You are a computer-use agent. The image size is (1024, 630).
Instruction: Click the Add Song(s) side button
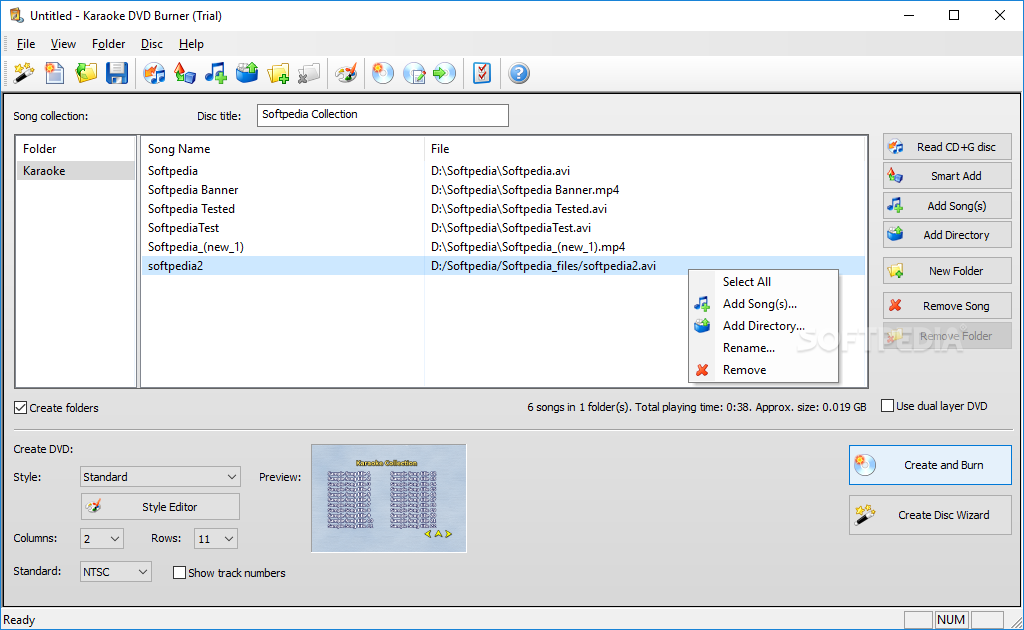[947, 206]
